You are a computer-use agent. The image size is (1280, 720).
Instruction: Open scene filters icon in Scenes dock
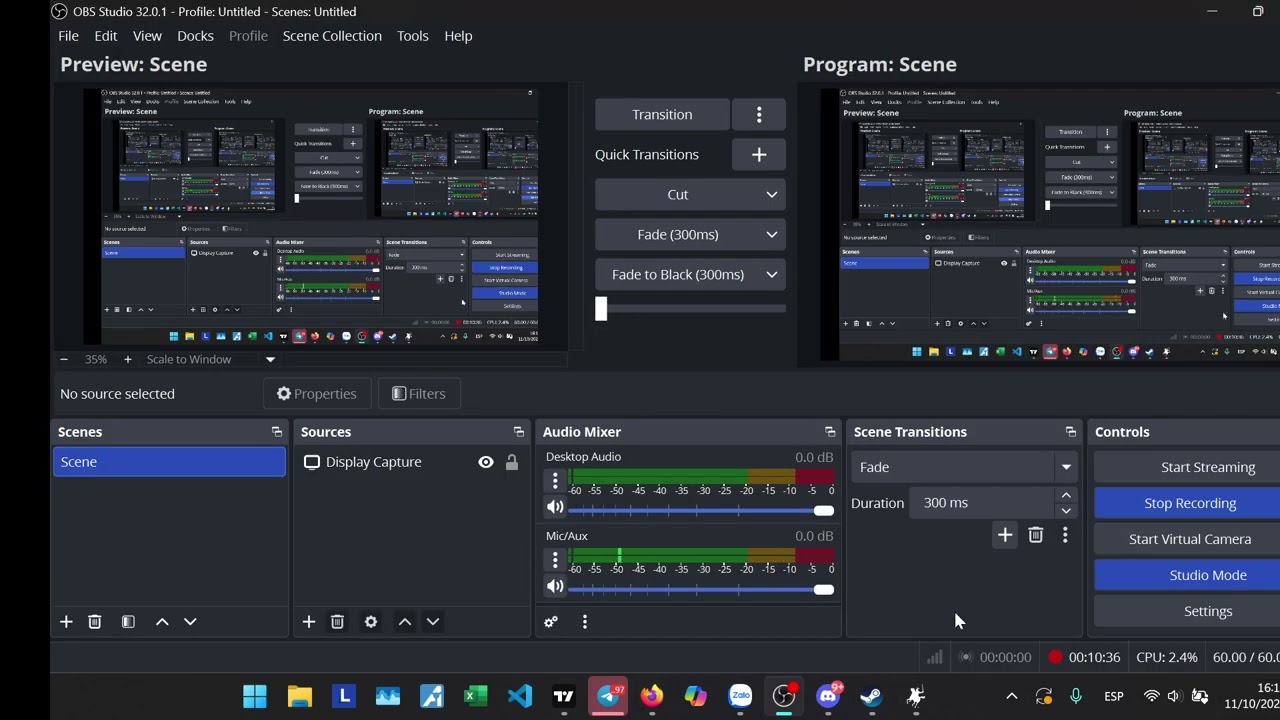[128, 622]
